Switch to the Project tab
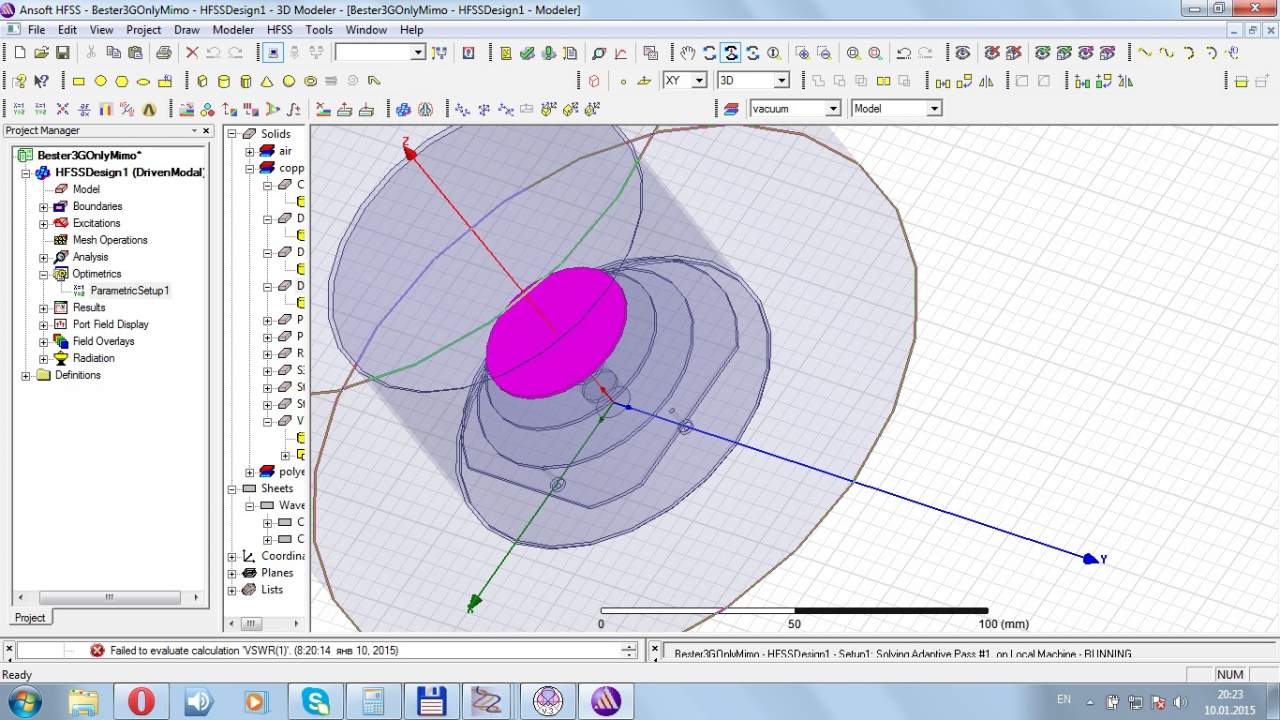1280x720 pixels. tap(30, 617)
